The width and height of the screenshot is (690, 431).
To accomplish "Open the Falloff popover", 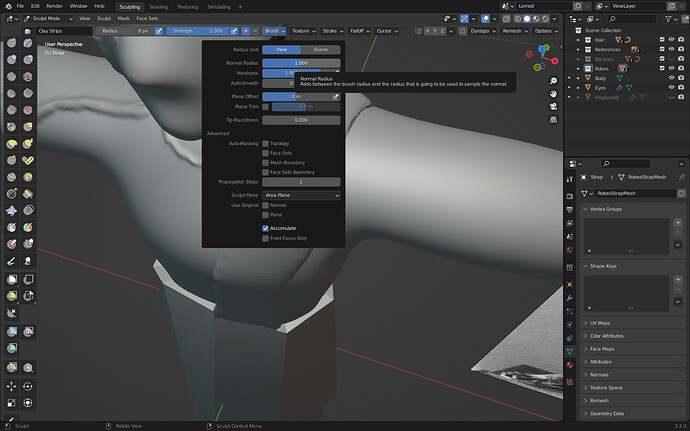I will pos(360,31).
